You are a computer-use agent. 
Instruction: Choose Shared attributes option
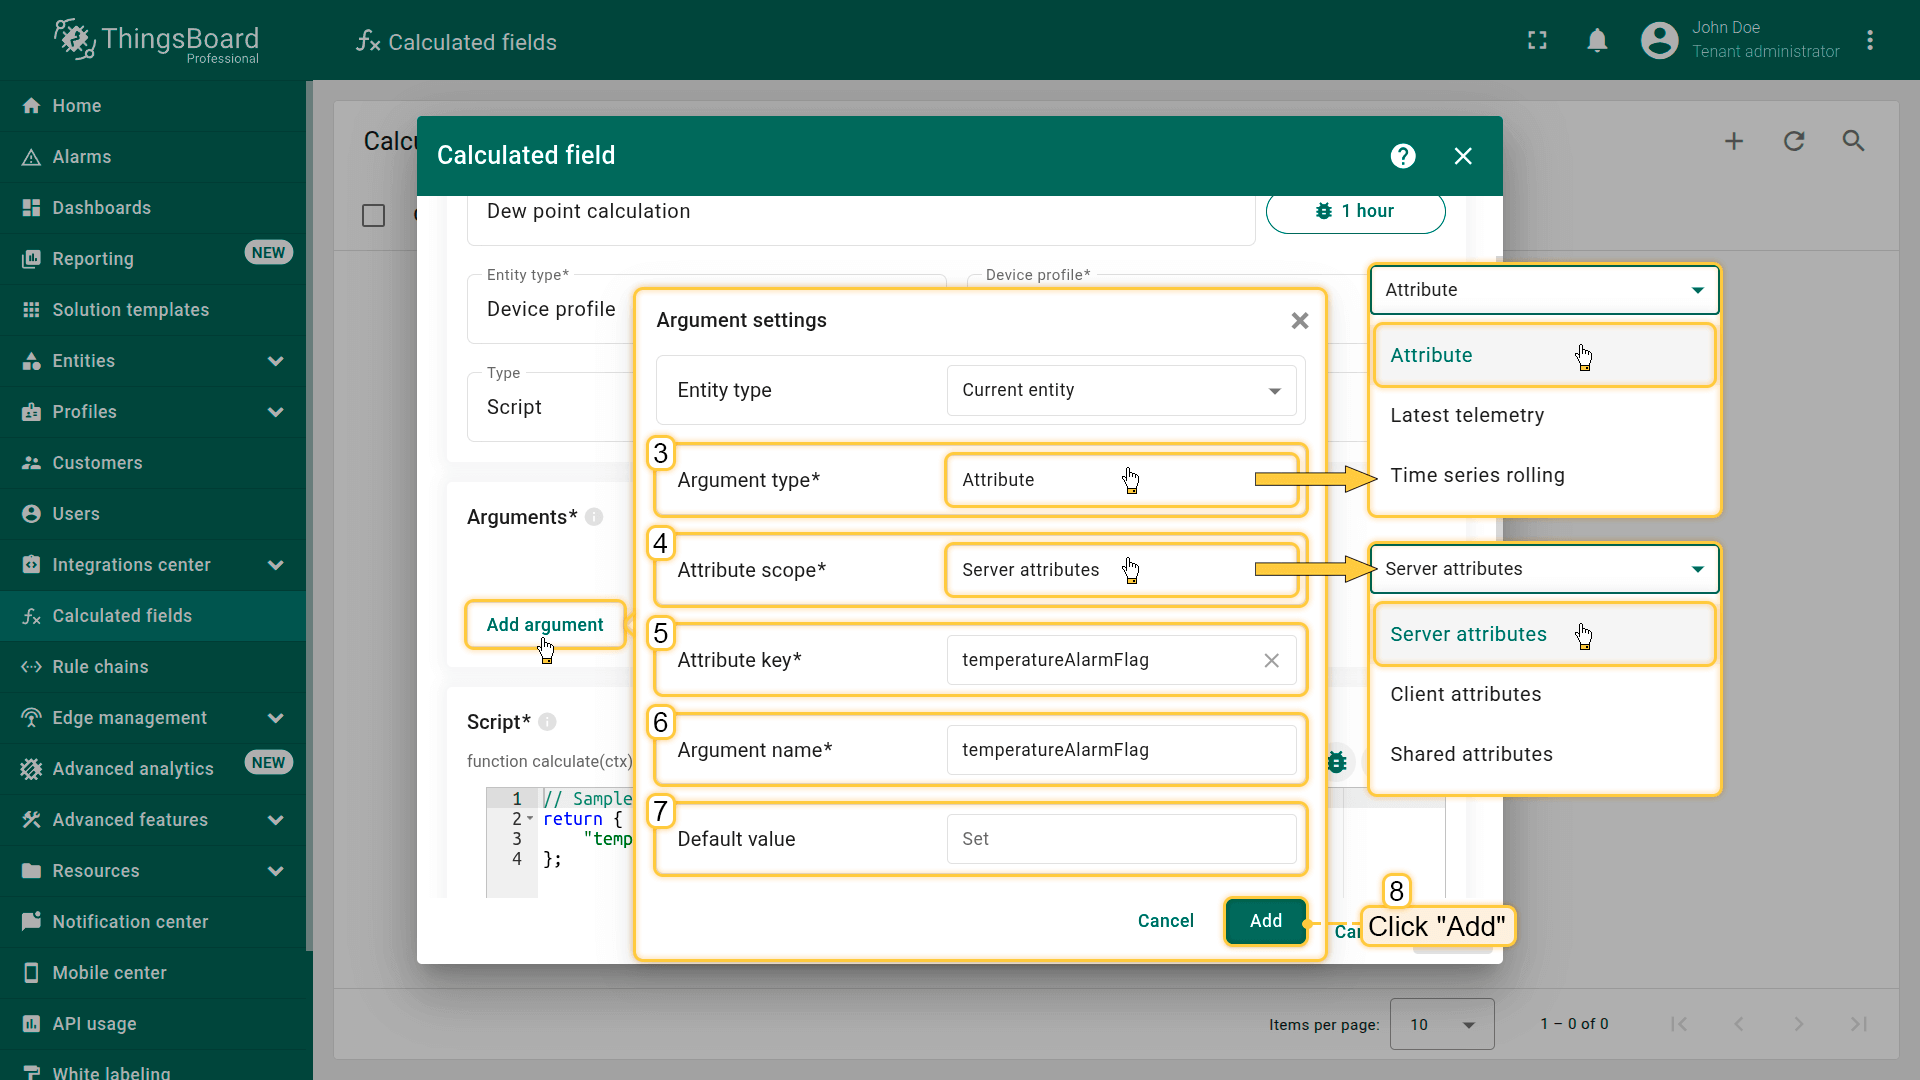1471,754
